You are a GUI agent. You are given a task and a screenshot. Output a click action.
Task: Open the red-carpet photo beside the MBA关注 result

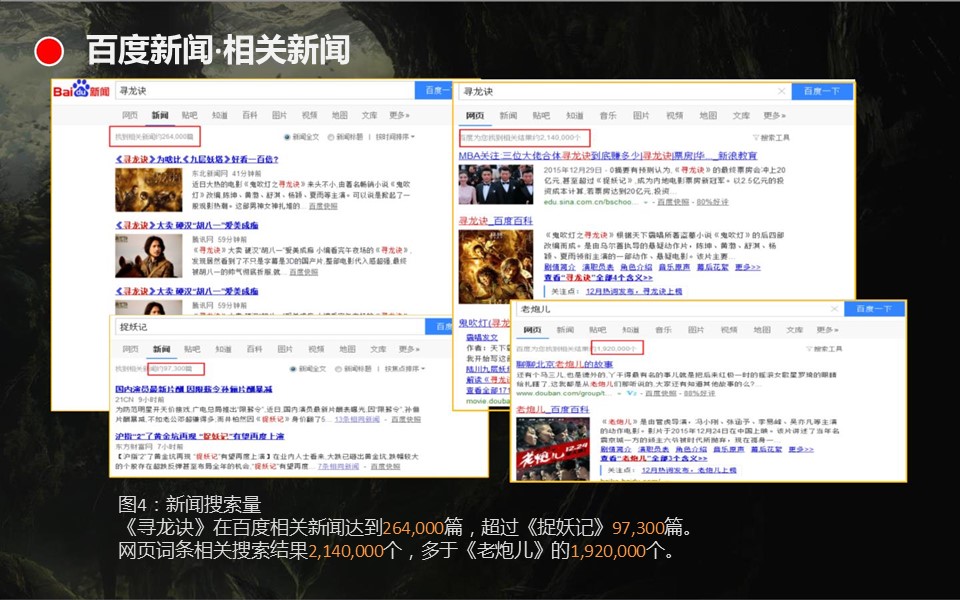click(x=496, y=184)
